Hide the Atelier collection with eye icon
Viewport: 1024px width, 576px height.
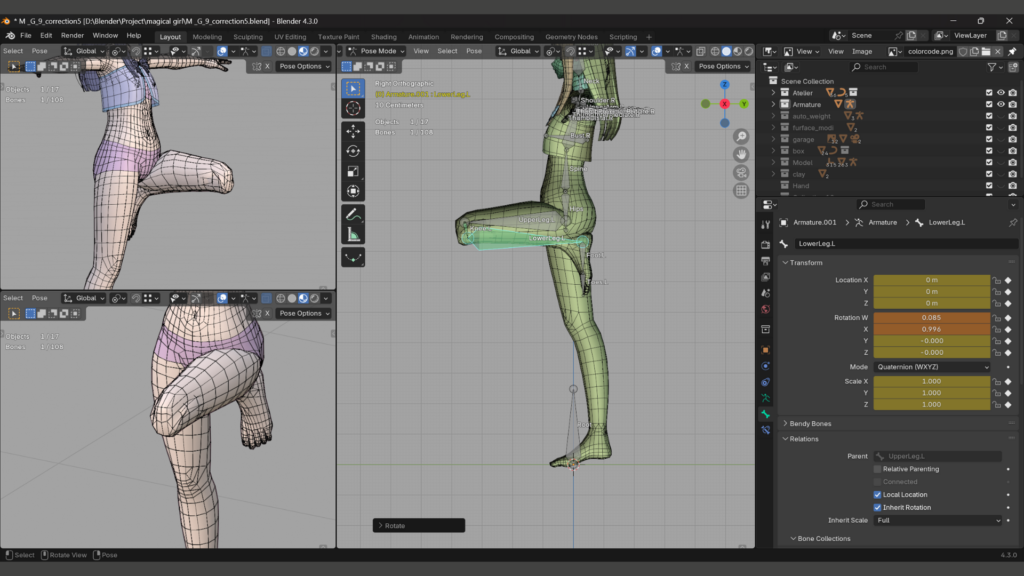[x=1000, y=93]
